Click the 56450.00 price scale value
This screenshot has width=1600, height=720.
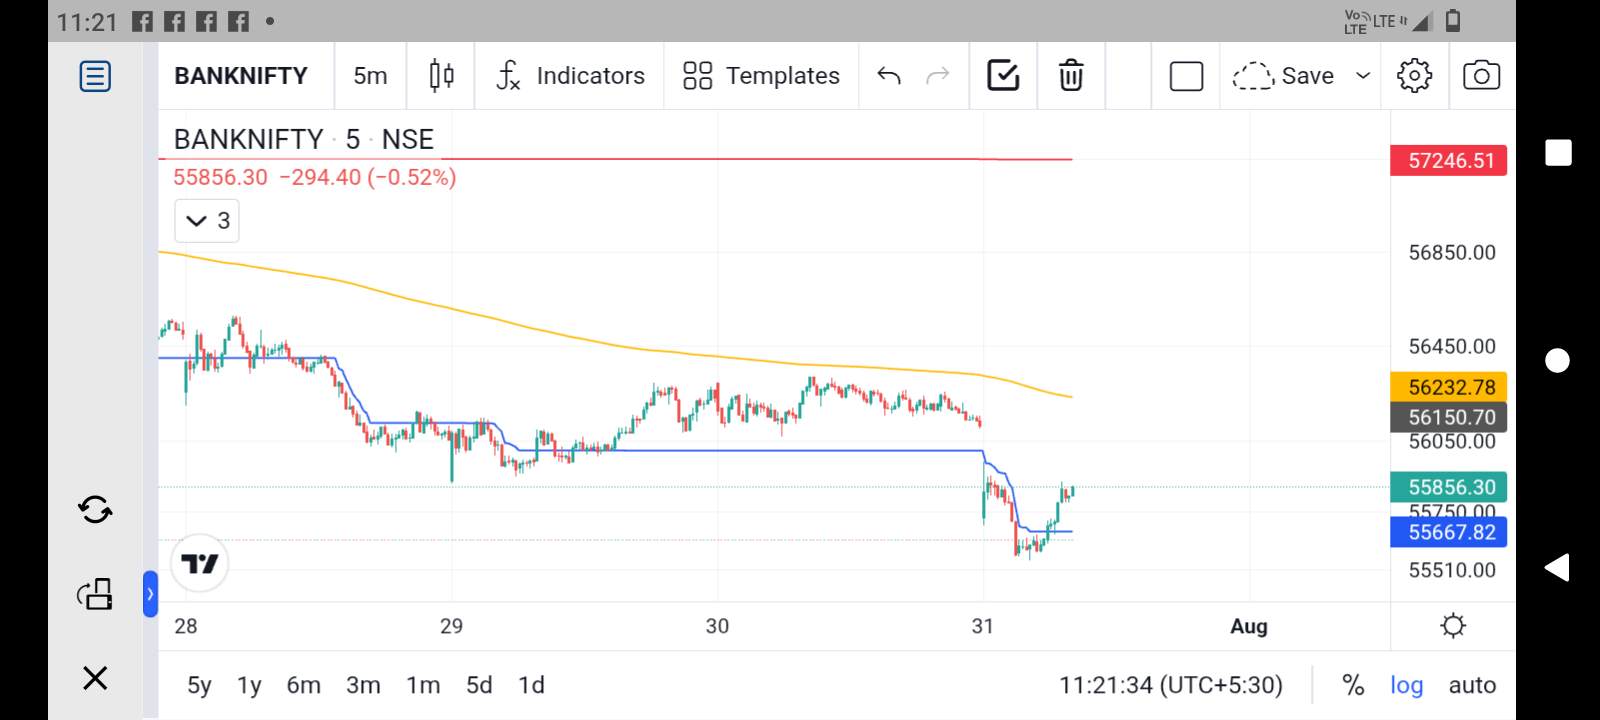pos(1452,347)
